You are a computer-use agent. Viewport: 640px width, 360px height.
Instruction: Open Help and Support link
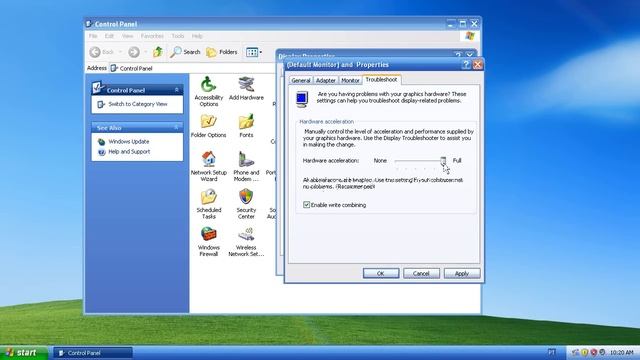point(129,151)
